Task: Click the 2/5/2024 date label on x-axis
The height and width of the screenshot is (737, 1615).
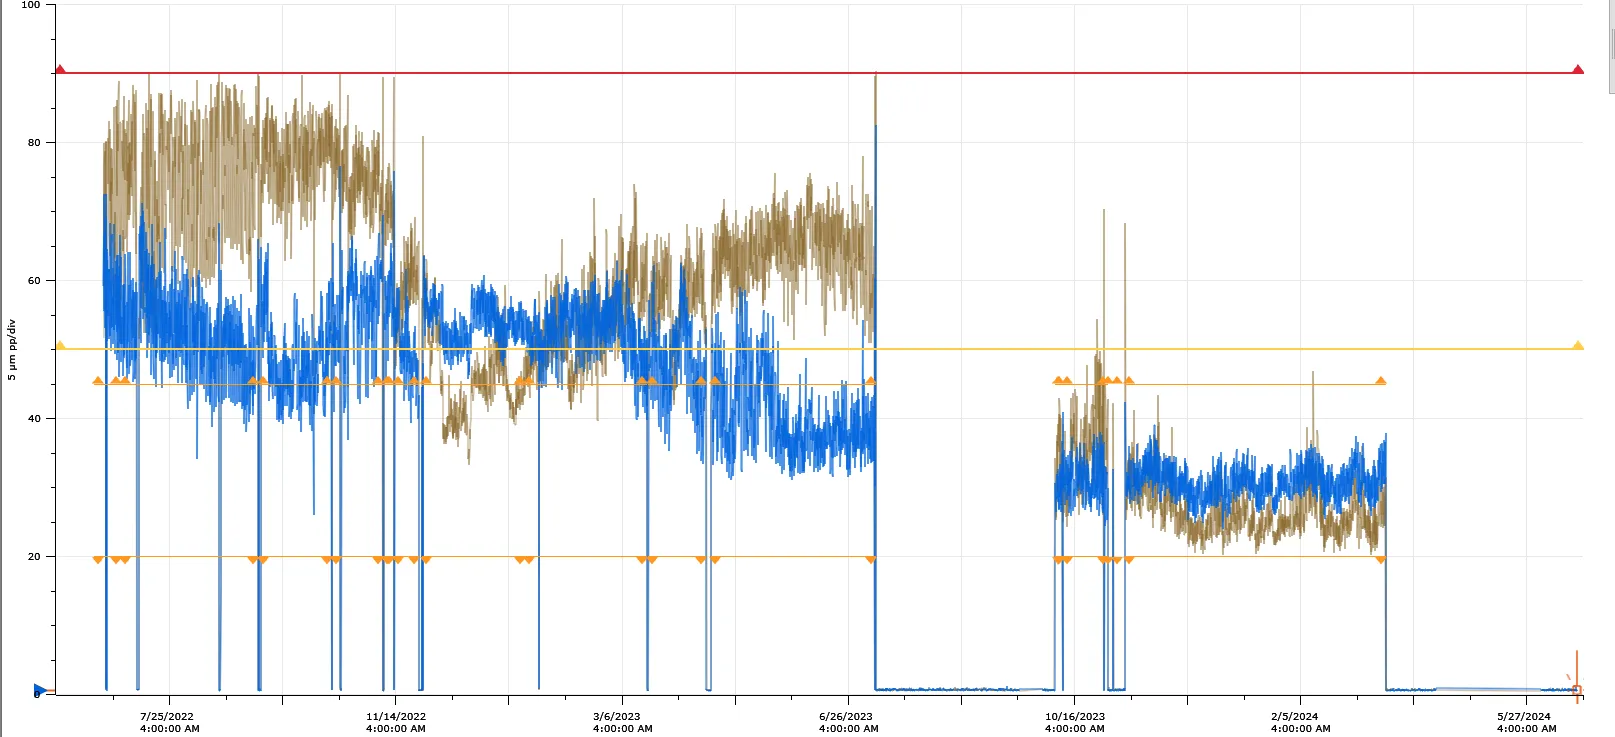Action: pos(1299,722)
